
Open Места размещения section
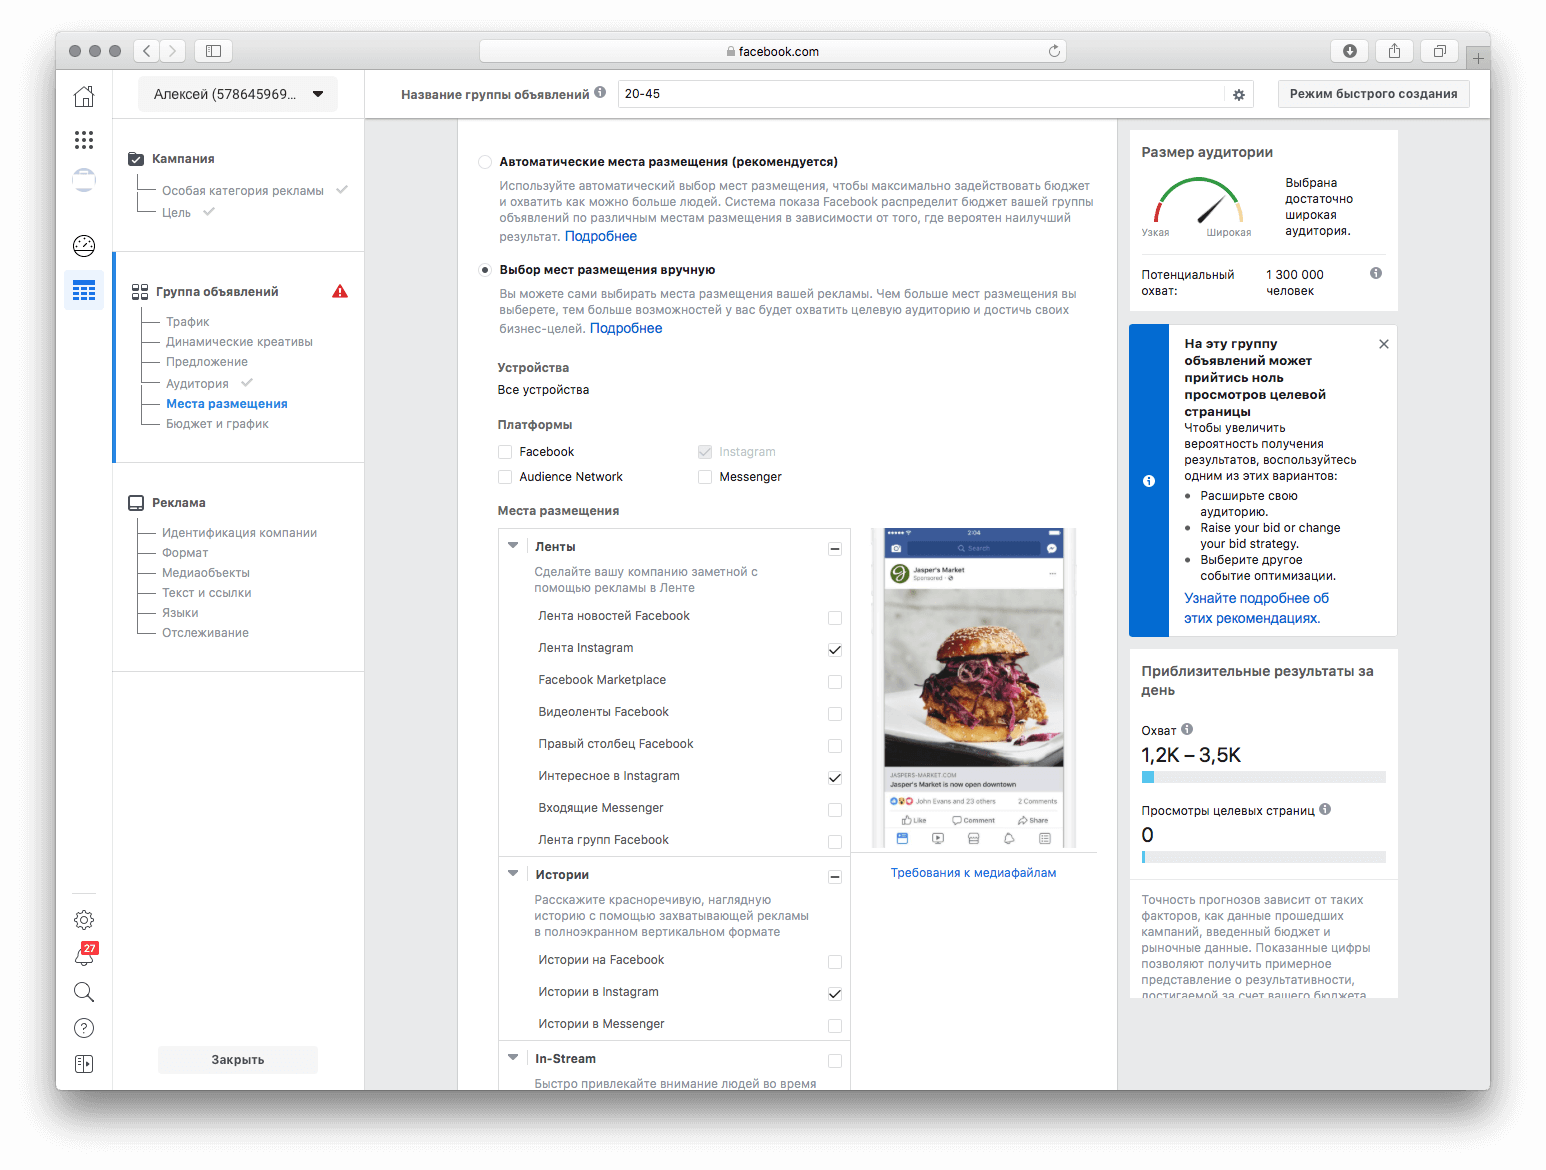227,404
